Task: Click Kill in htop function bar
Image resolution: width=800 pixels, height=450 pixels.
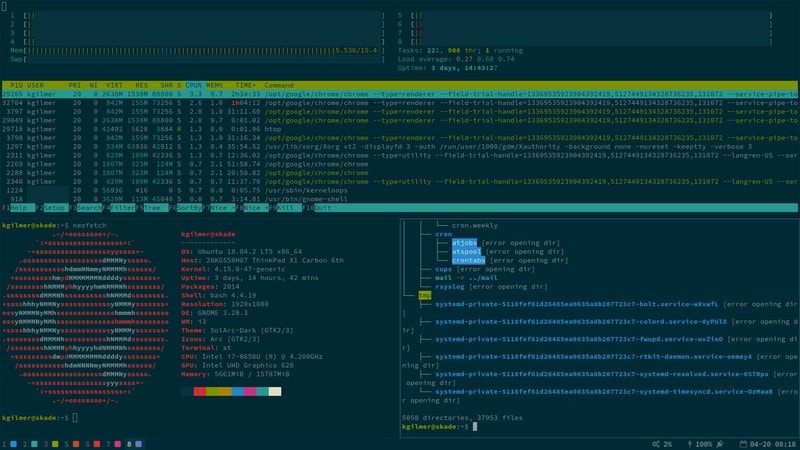Action: (x=285, y=208)
